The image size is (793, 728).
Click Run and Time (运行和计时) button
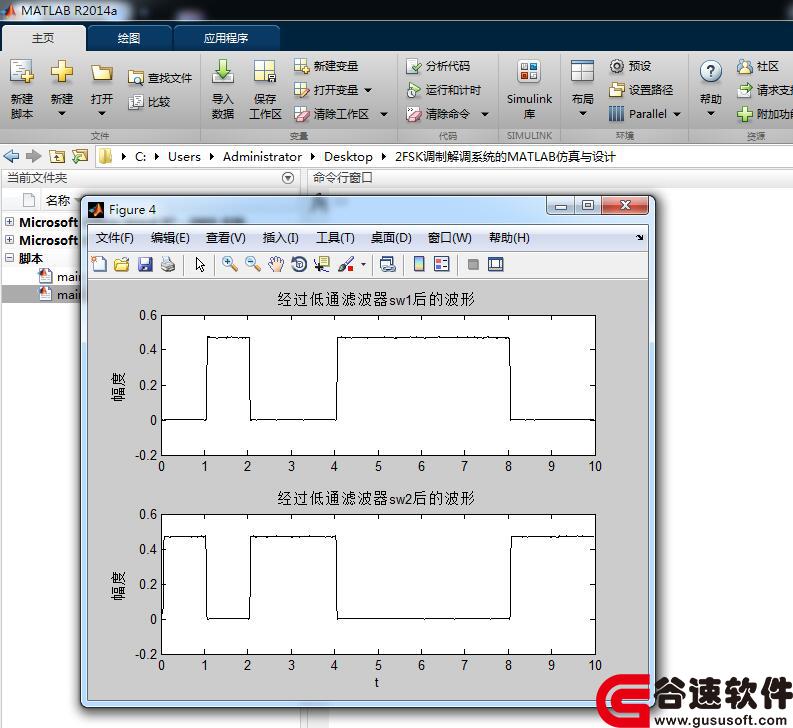coord(444,90)
